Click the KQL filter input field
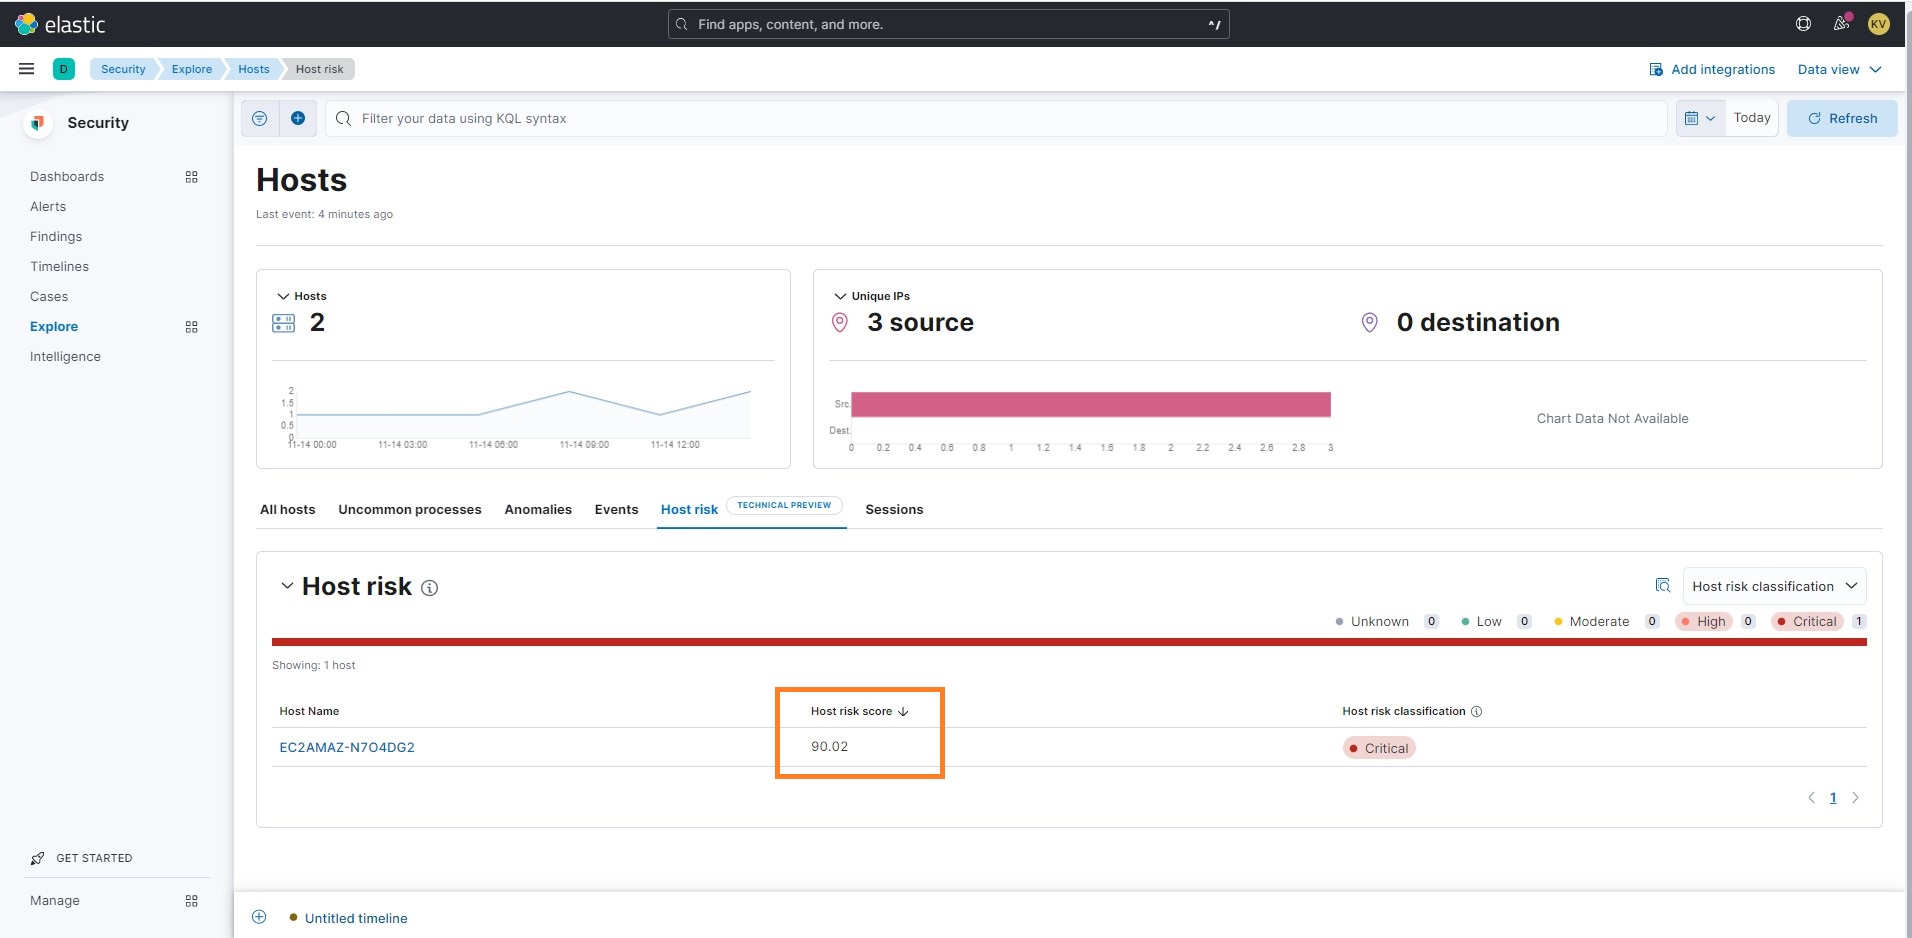The width and height of the screenshot is (1912, 938). click(800, 117)
